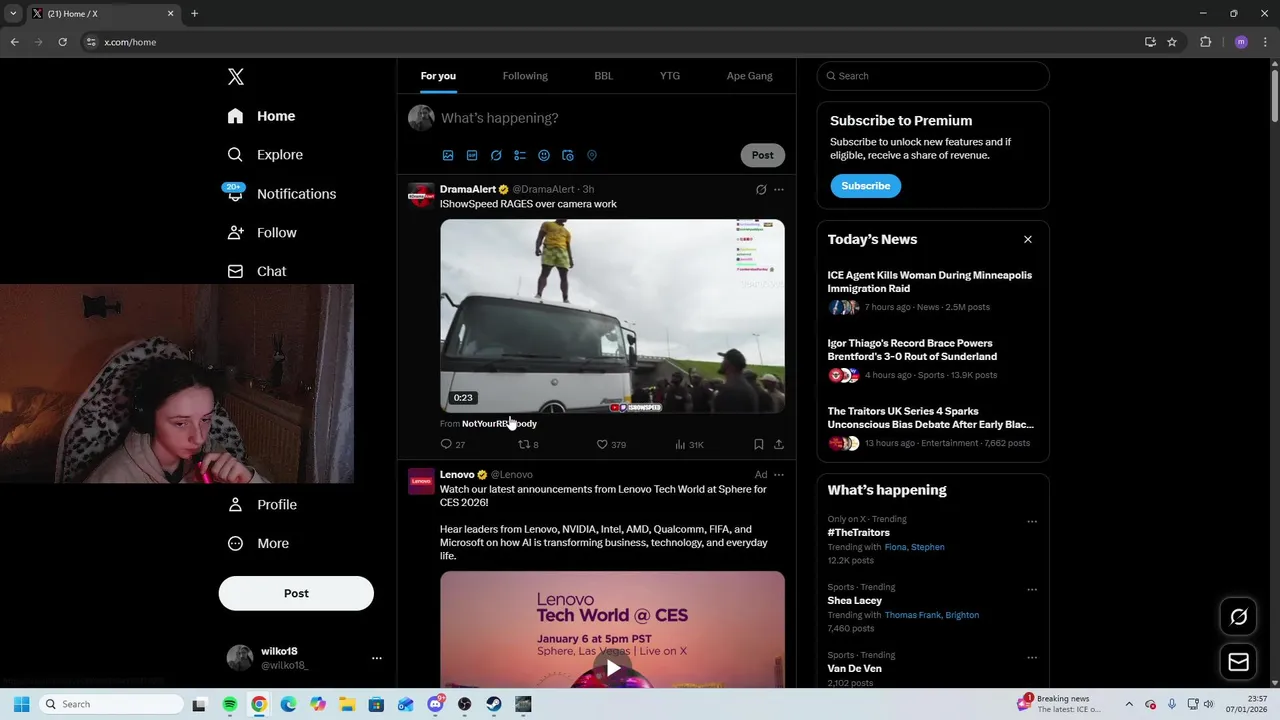Open wilko18 account options ellipsis
The width and height of the screenshot is (1280, 720).
[377, 658]
